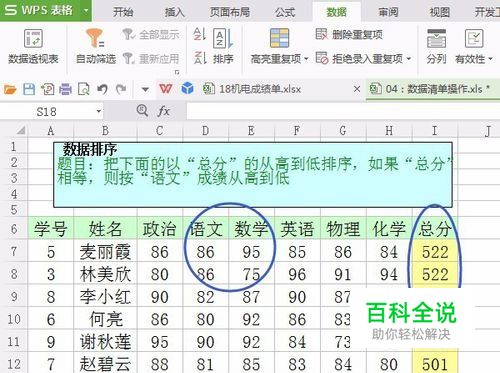500x373 pixels.
Task: Click the redo arrow icon
Action: tap(121, 89)
